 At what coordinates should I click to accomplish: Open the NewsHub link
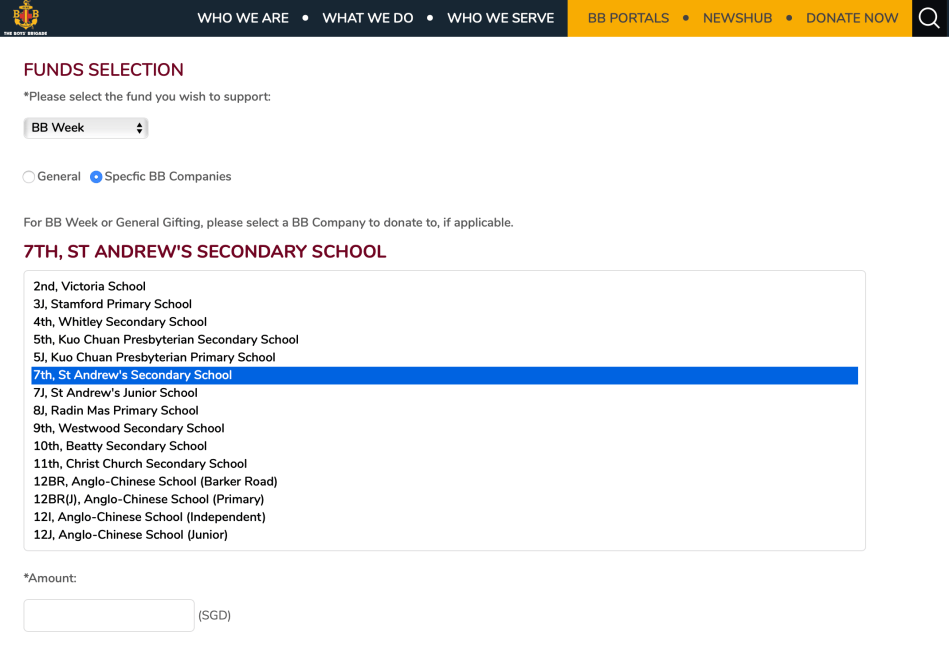[738, 18]
